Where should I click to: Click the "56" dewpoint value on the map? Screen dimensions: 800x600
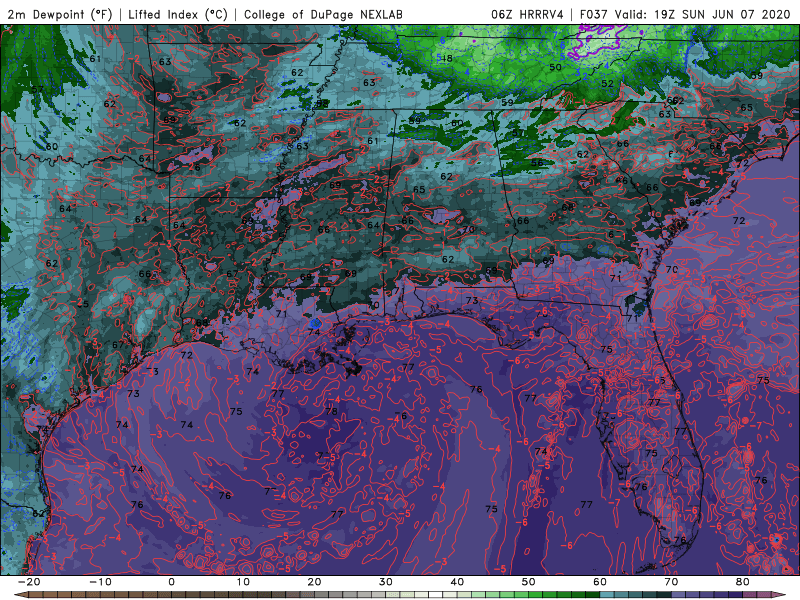click(537, 163)
